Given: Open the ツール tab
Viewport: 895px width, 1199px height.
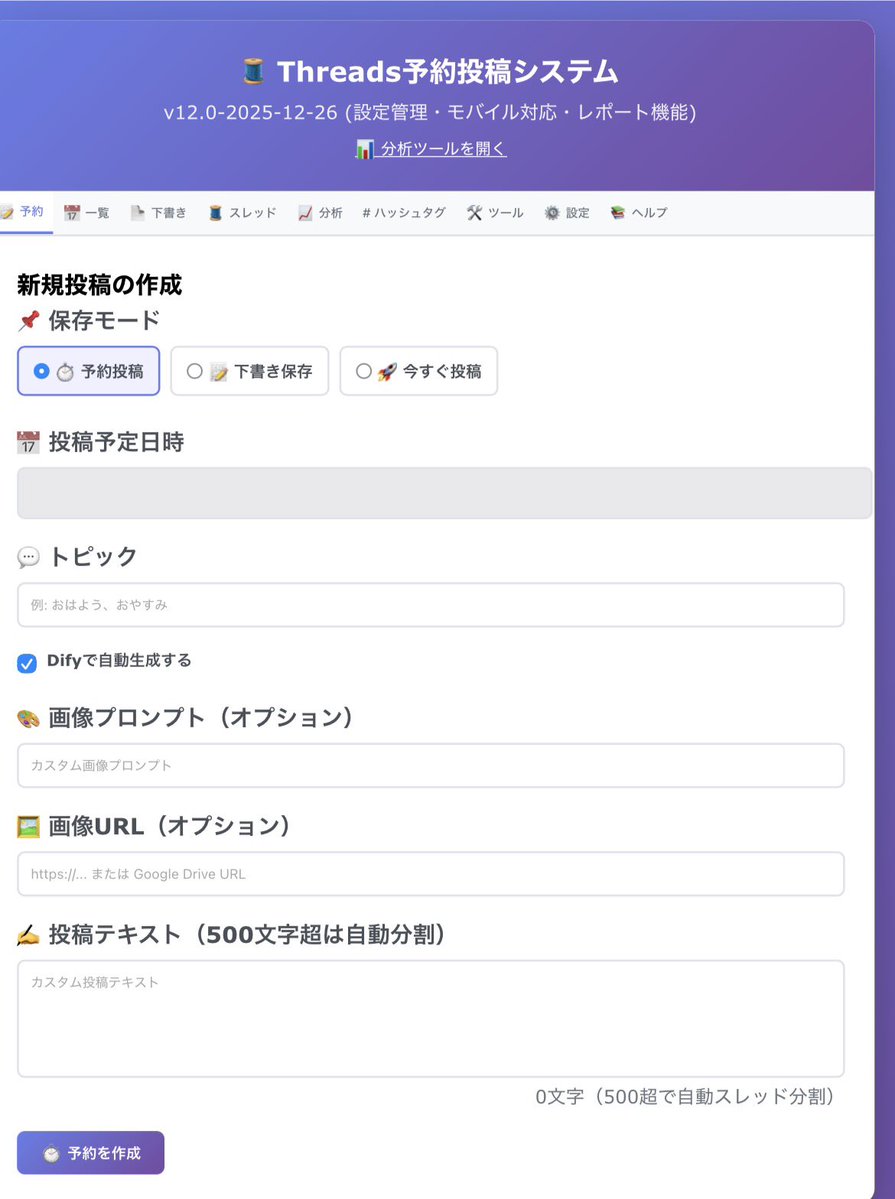Looking at the screenshot, I should click(x=495, y=213).
